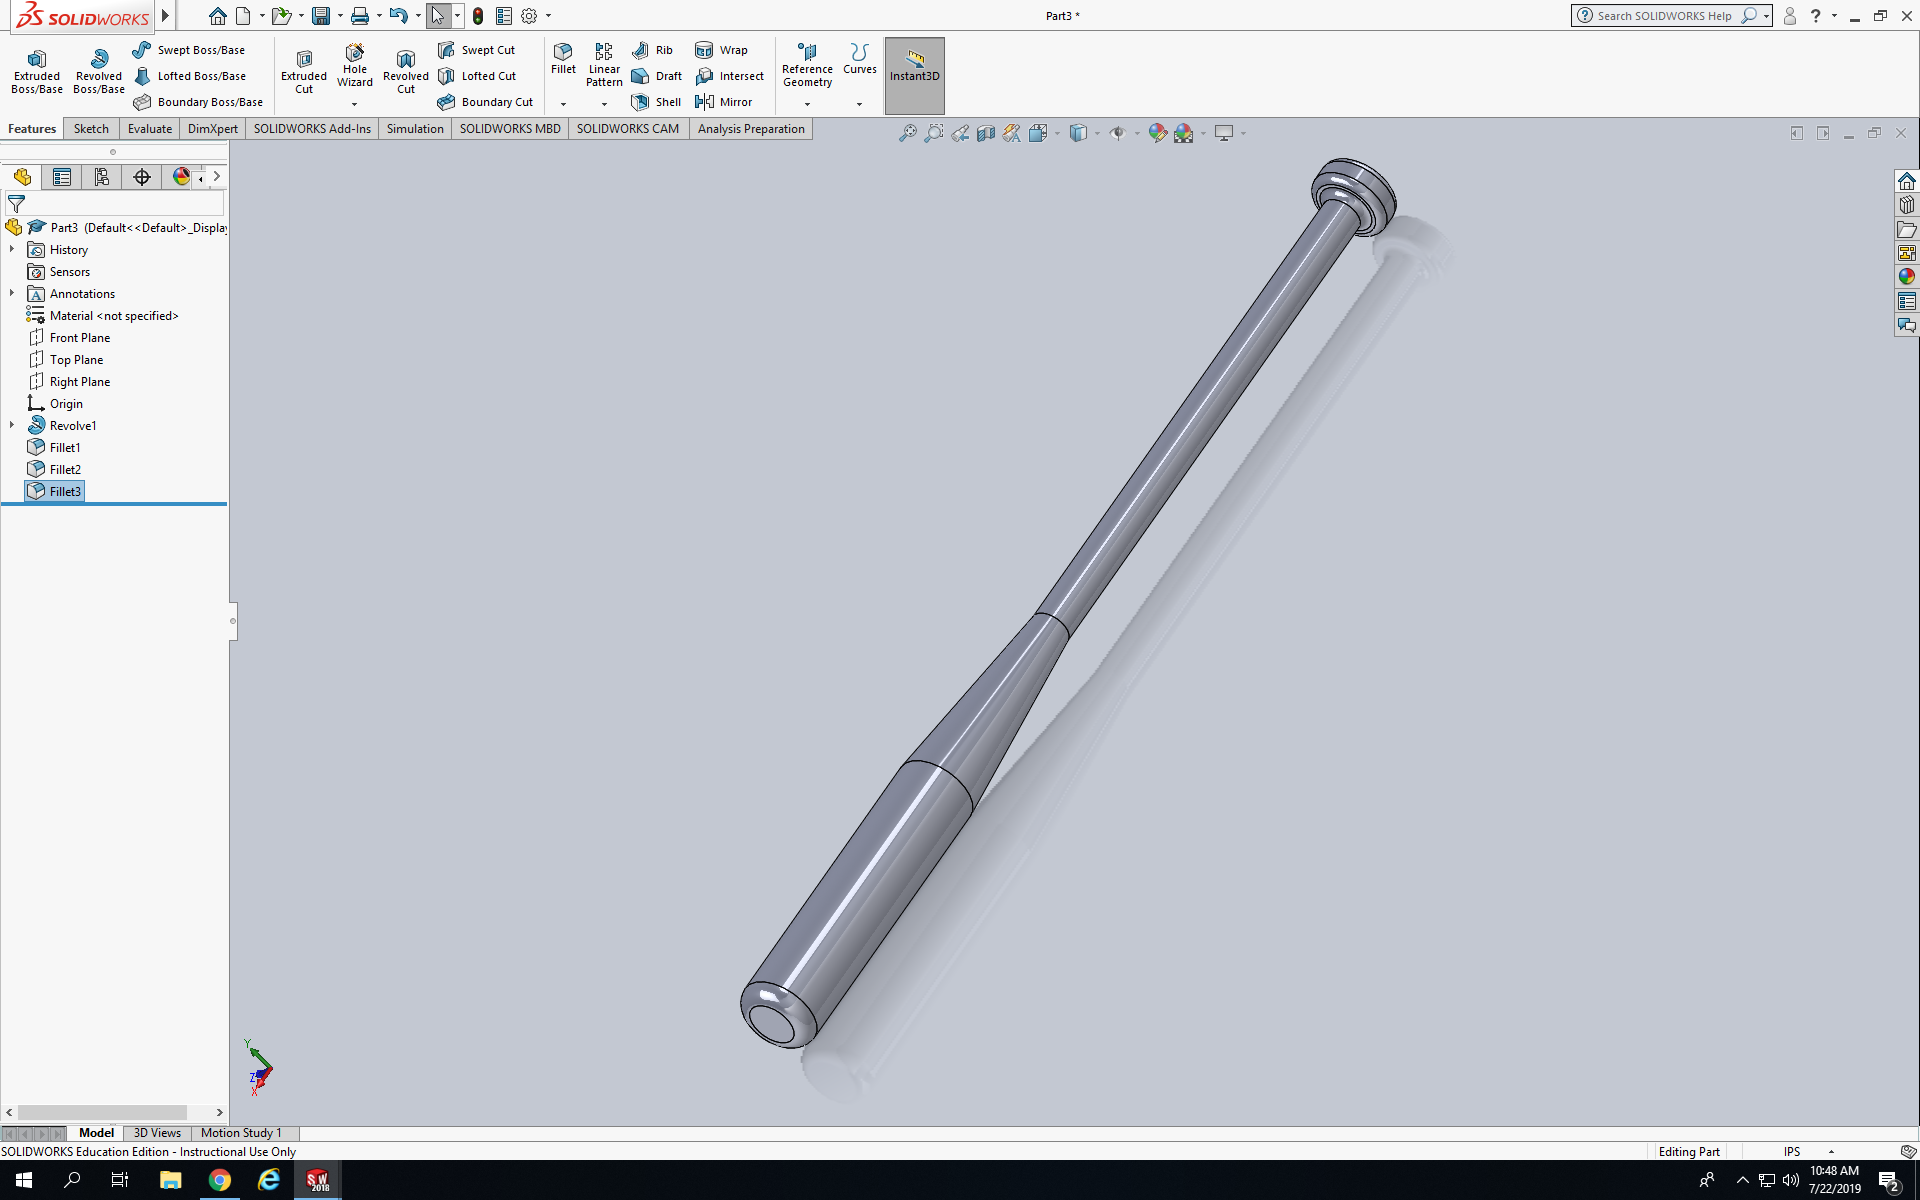Open the ConfigurationManager tab icon

point(102,177)
